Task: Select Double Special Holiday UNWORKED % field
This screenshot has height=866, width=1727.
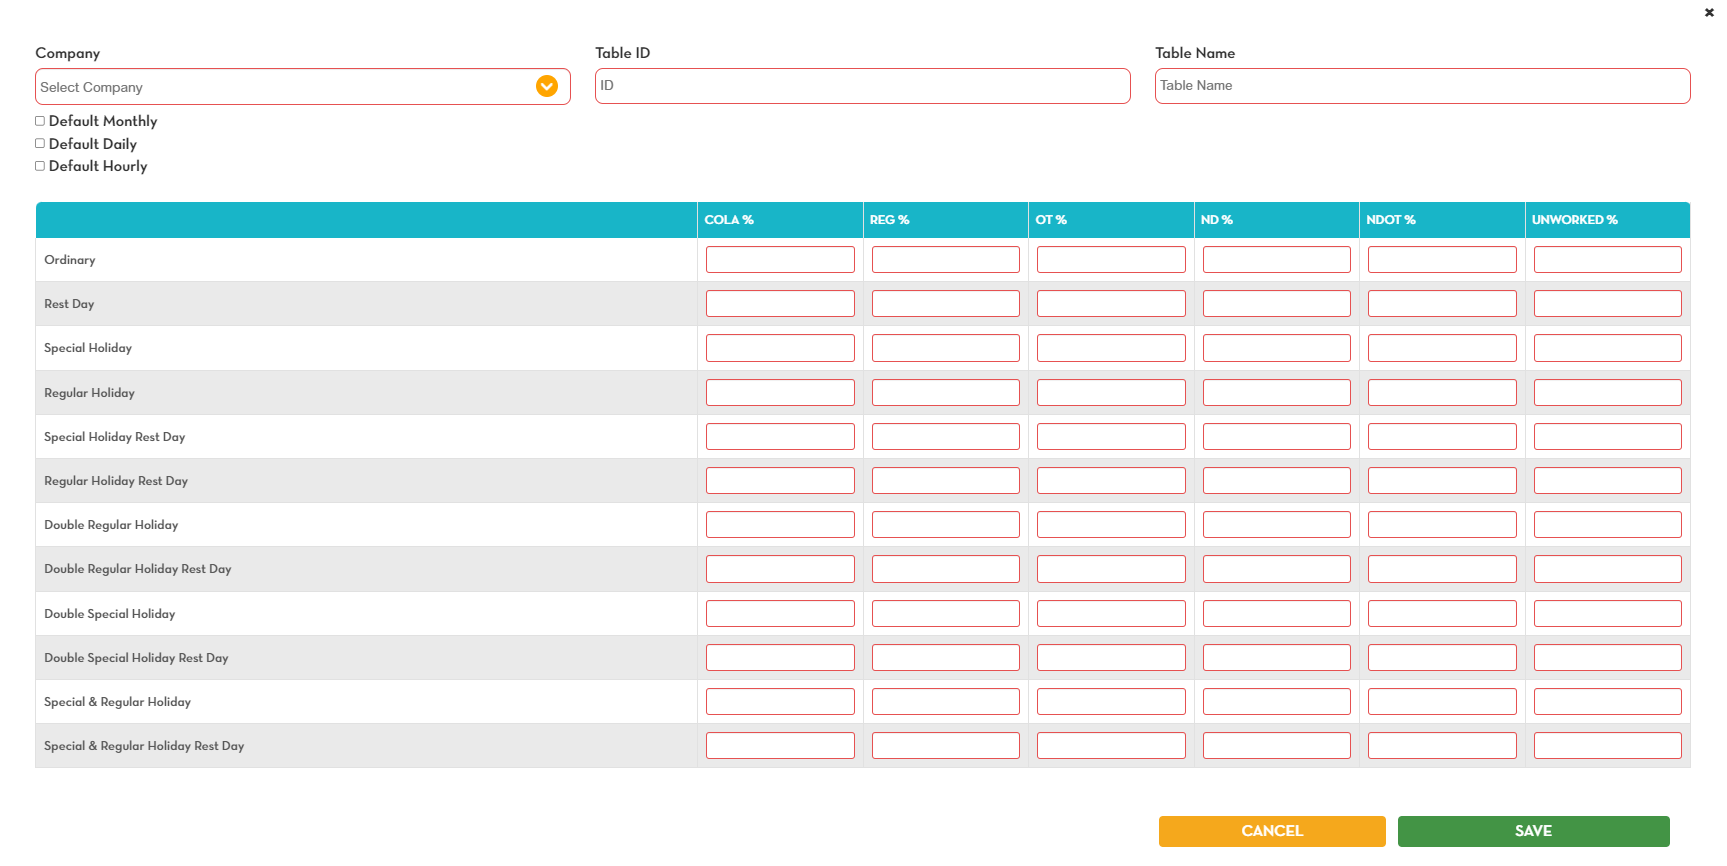Action: click(1608, 614)
